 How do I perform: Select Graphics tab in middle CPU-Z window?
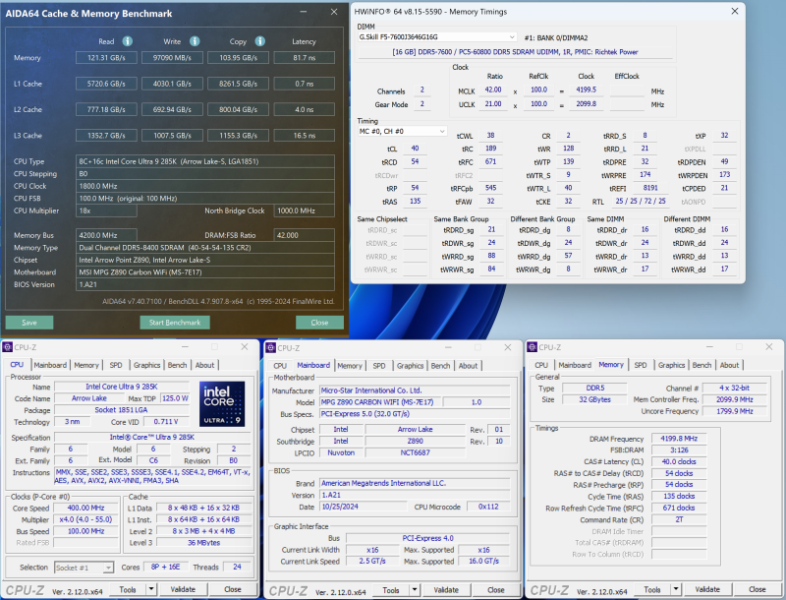point(410,365)
